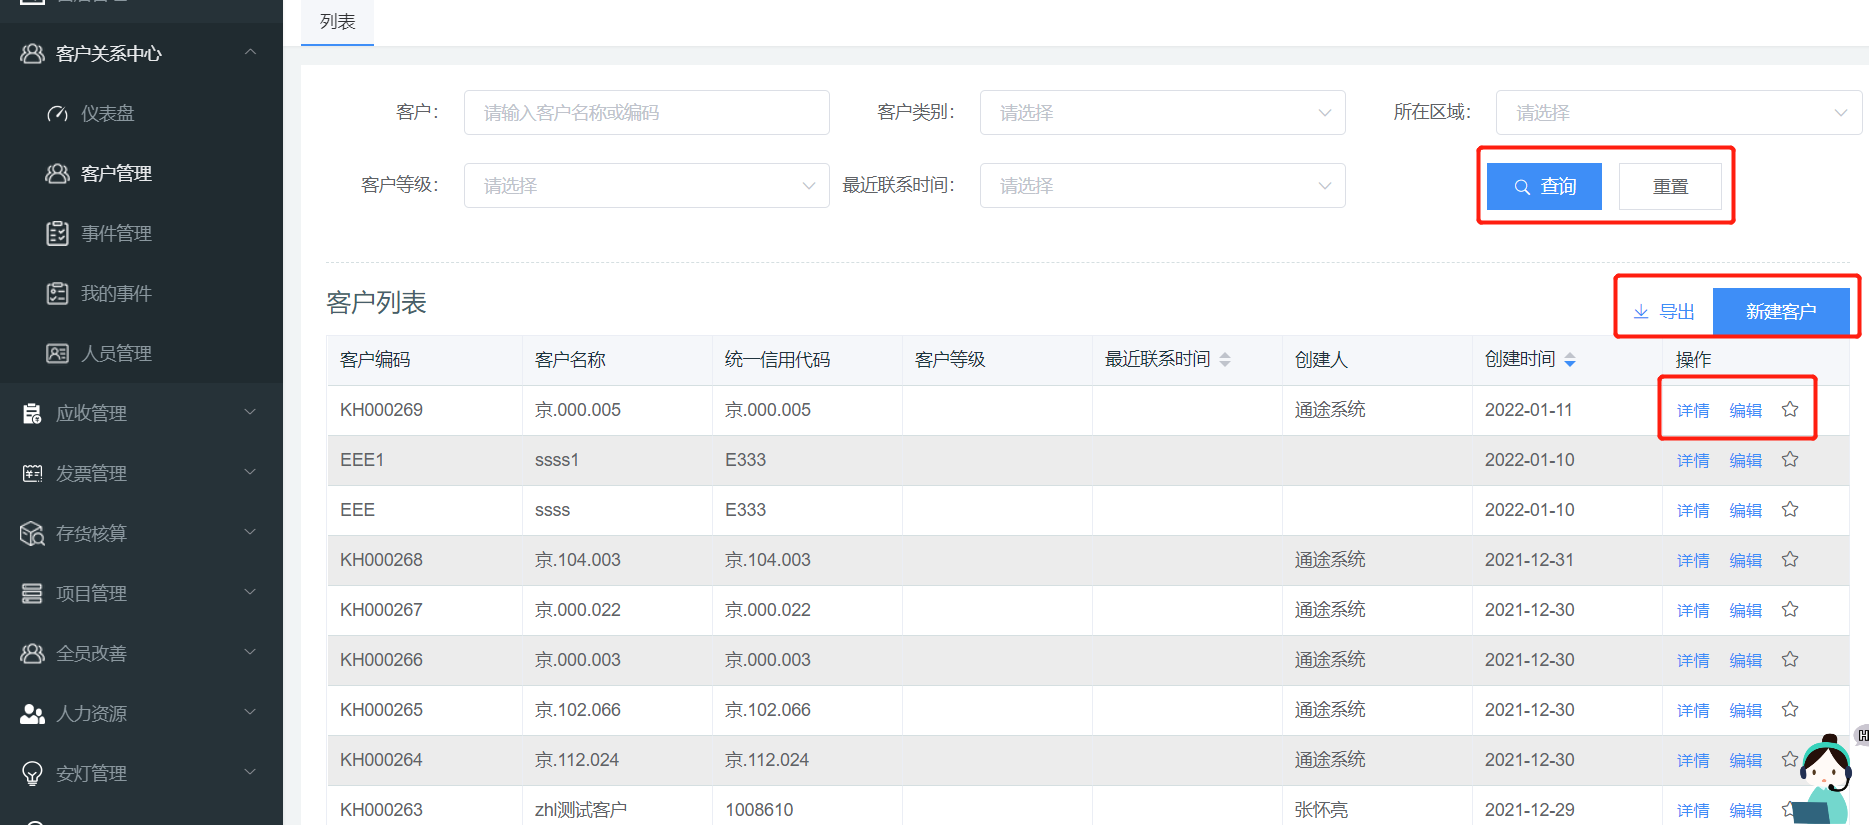Screen dimensions: 1869x825
Task: Click the 新建客户 button
Action: (1780, 312)
